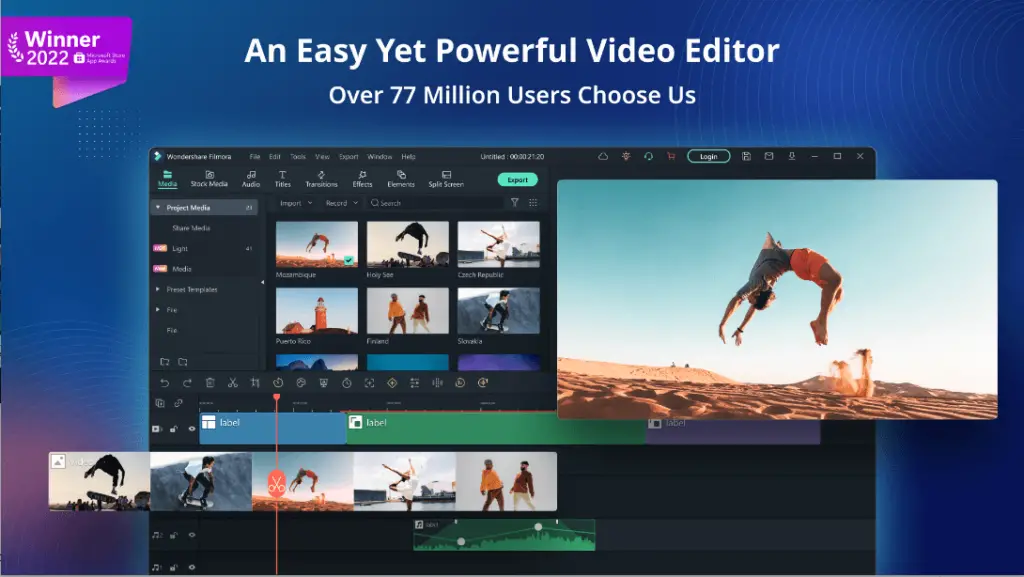
Task: Click the save project disk icon
Action: coord(746,157)
